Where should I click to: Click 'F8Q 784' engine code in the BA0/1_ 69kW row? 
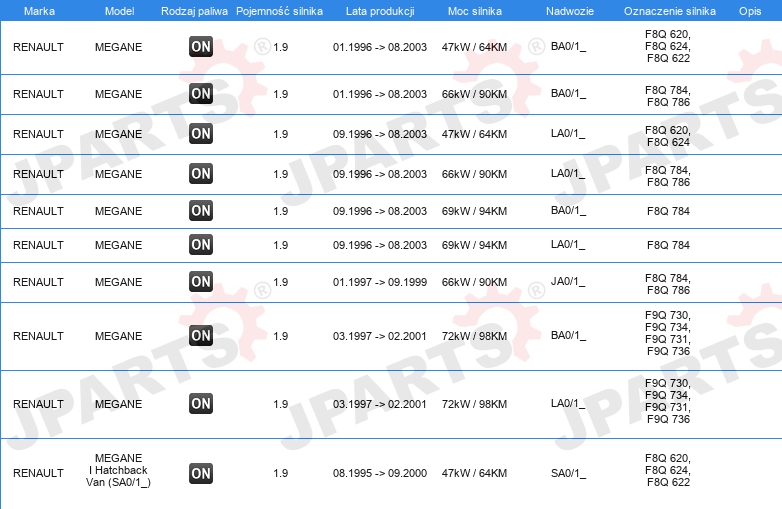click(x=668, y=211)
